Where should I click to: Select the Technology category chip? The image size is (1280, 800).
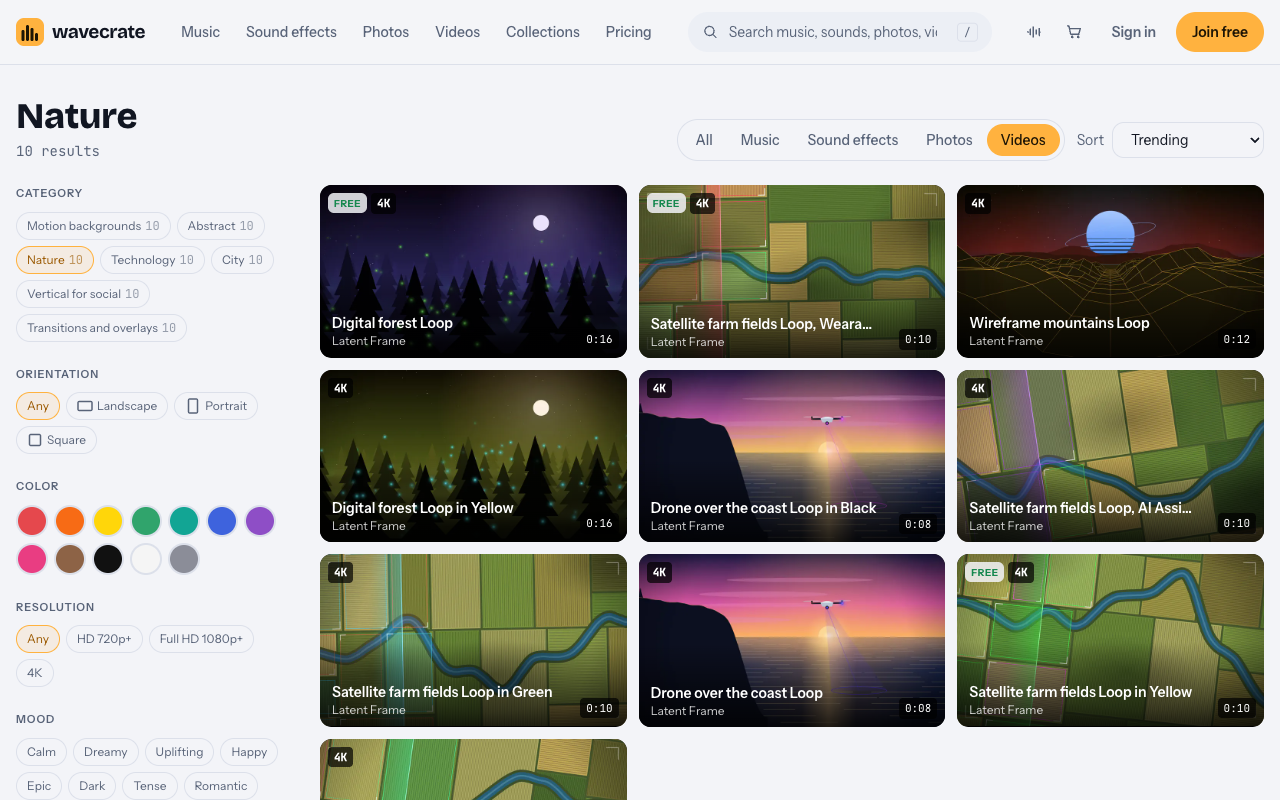click(152, 260)
